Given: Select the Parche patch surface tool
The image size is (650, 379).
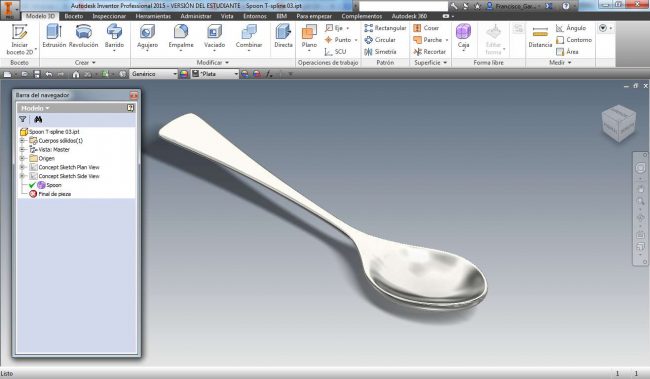Looking at the screenshot, I should [x=431, y=40].
